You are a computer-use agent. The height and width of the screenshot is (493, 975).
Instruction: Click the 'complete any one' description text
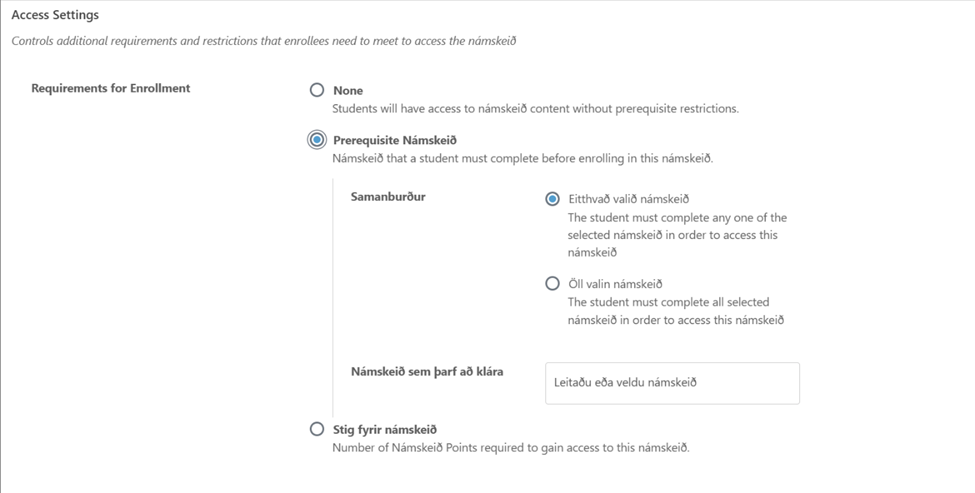[x=677, y=235]
